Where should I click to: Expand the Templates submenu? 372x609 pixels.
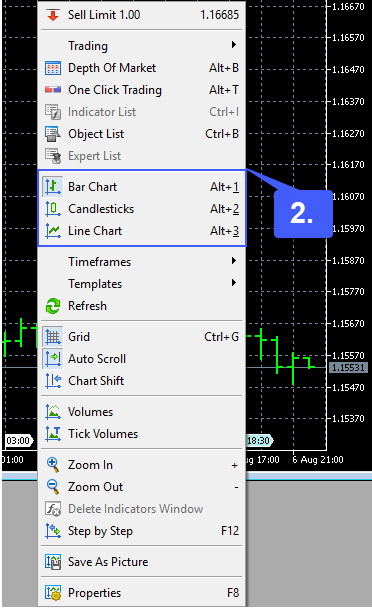click(x=141, y=284)
